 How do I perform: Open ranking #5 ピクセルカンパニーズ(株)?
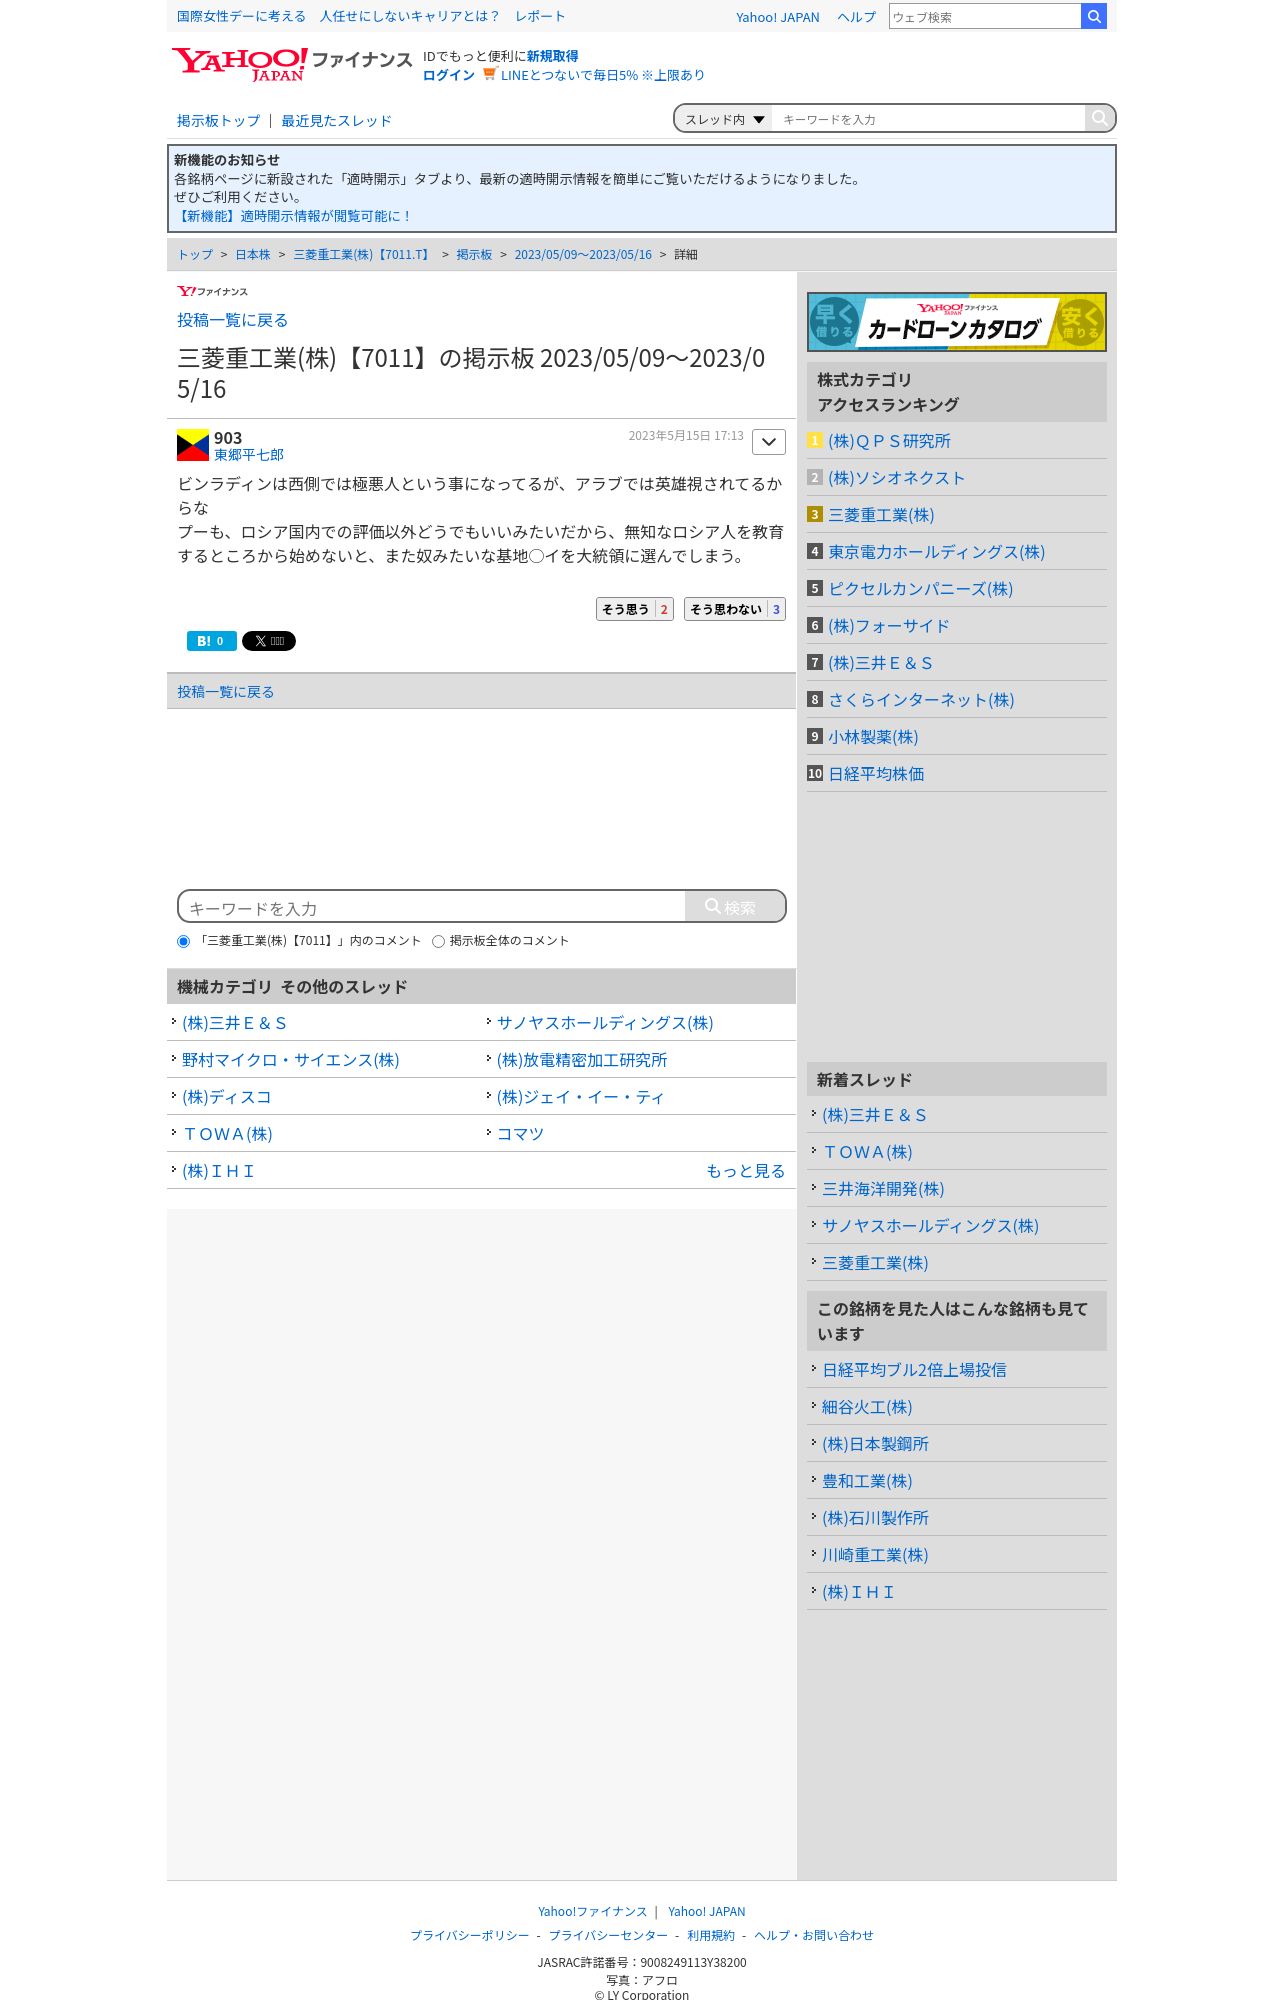[x=920, y=589]
